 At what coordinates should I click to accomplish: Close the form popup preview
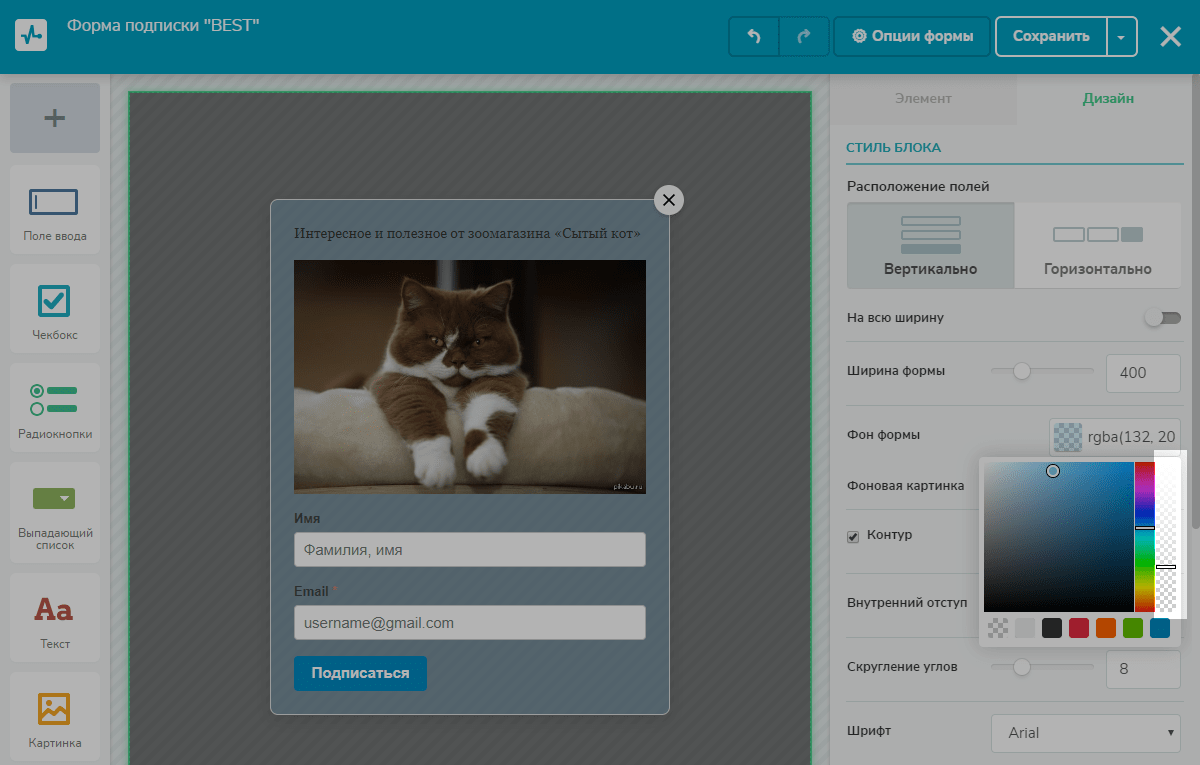point(669,200)
